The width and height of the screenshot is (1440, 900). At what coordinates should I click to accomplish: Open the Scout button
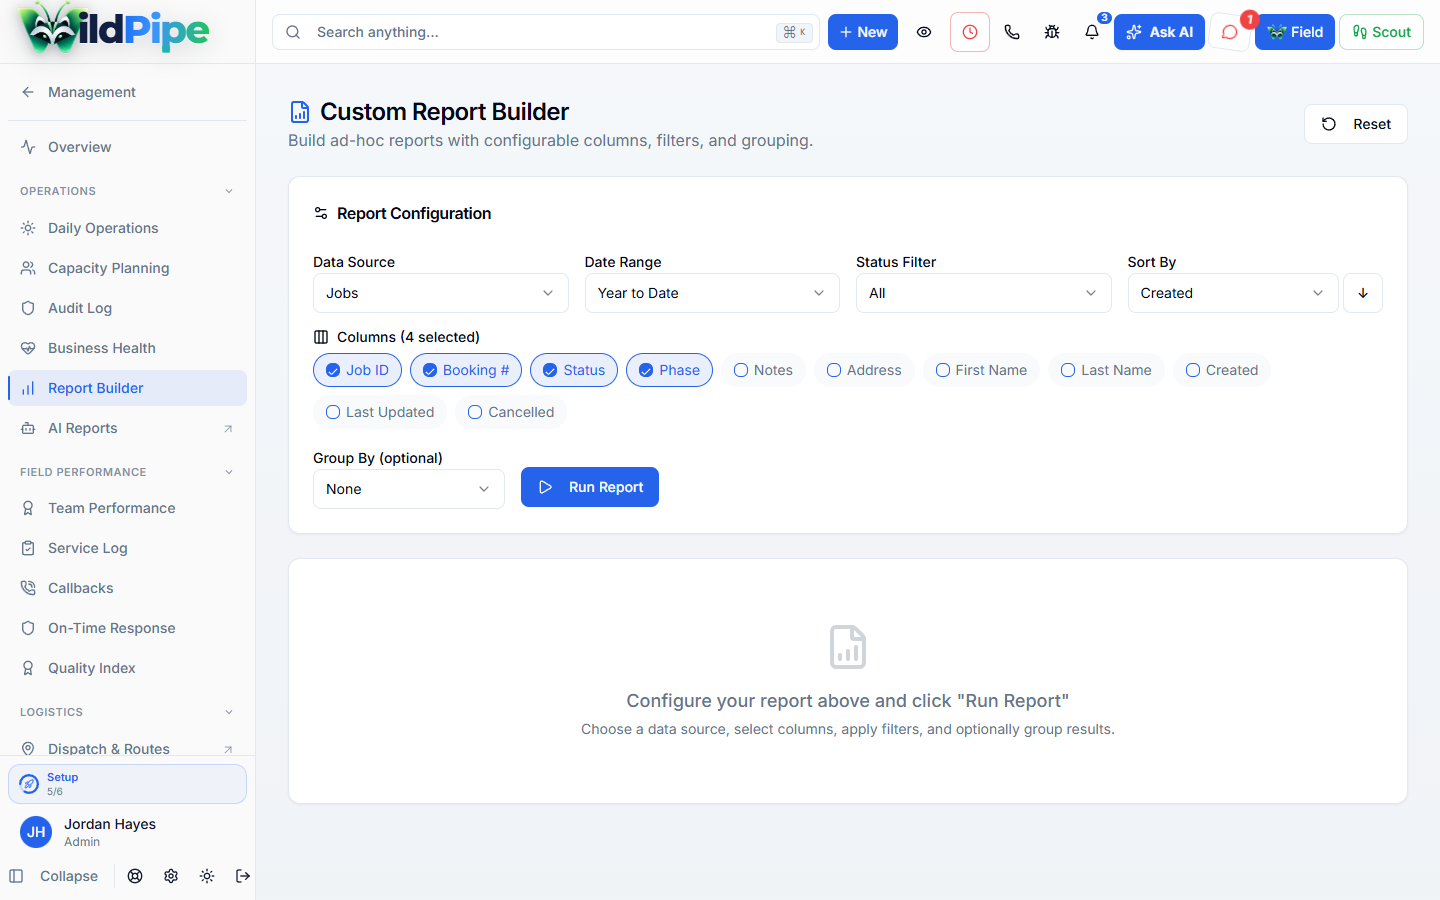pyautogui.click(x=1381, y=32)
